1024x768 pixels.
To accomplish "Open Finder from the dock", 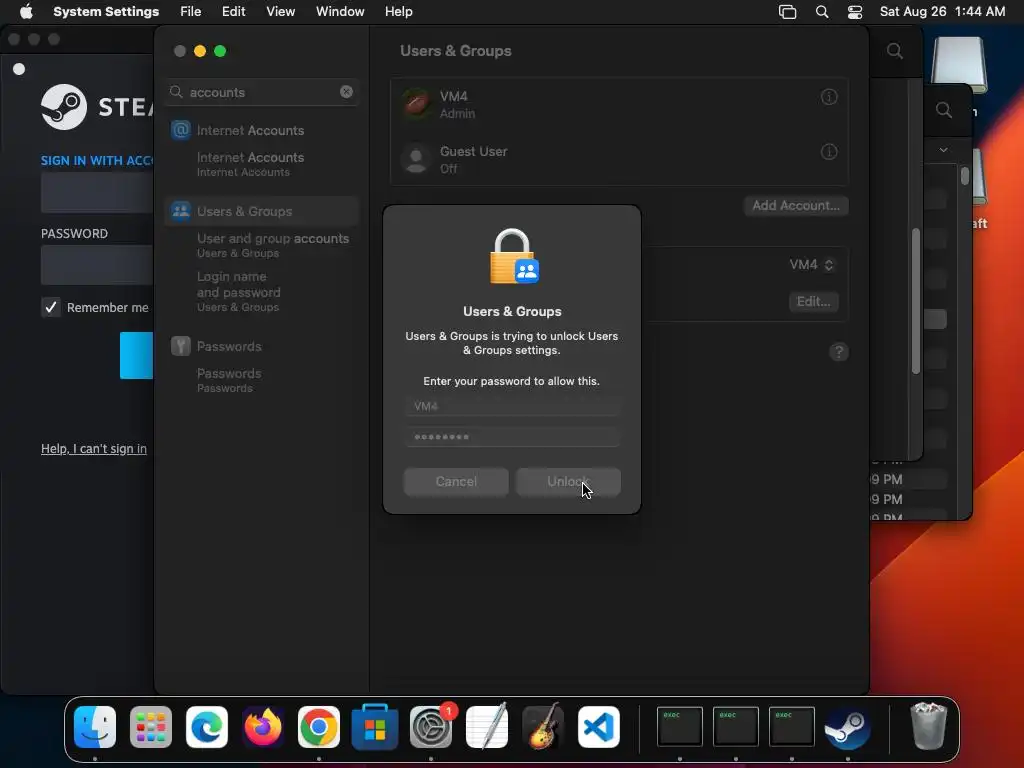I will 95,727.
